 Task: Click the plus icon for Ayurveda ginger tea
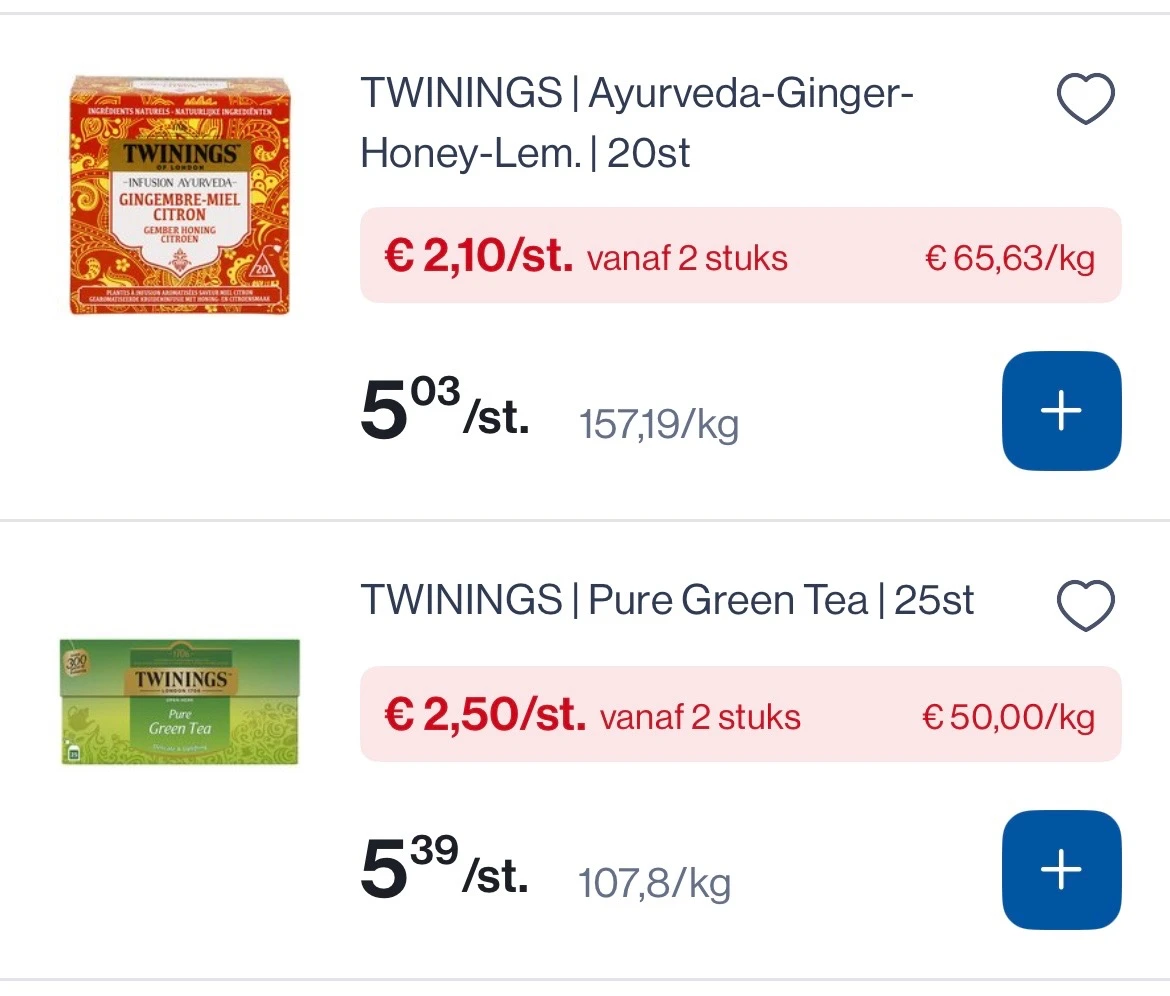(1062, 410)
